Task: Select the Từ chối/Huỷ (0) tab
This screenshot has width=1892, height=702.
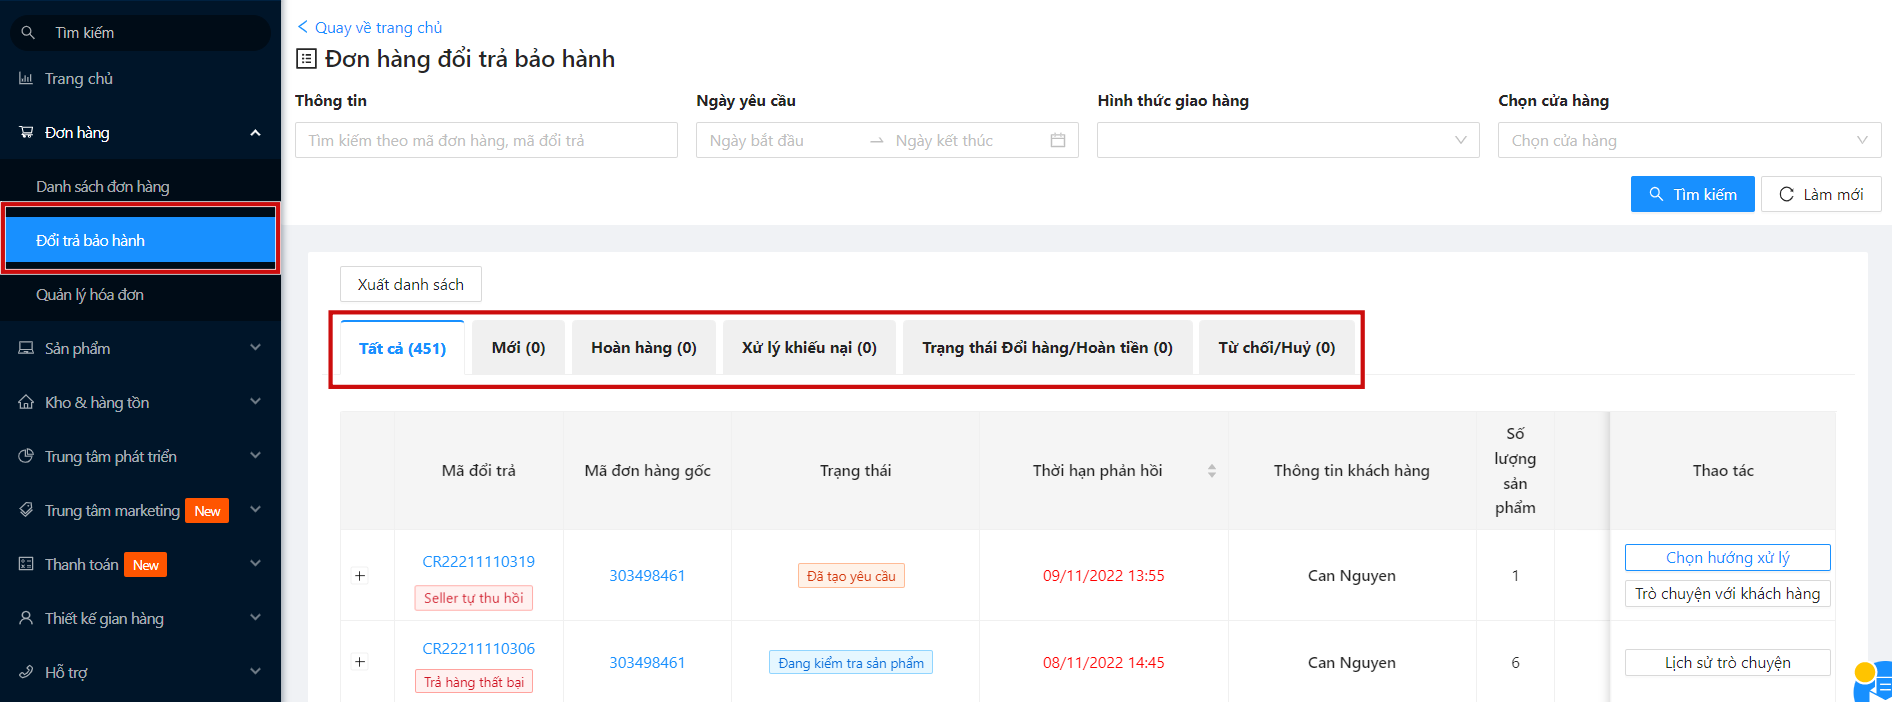Action: [1276, 348]
